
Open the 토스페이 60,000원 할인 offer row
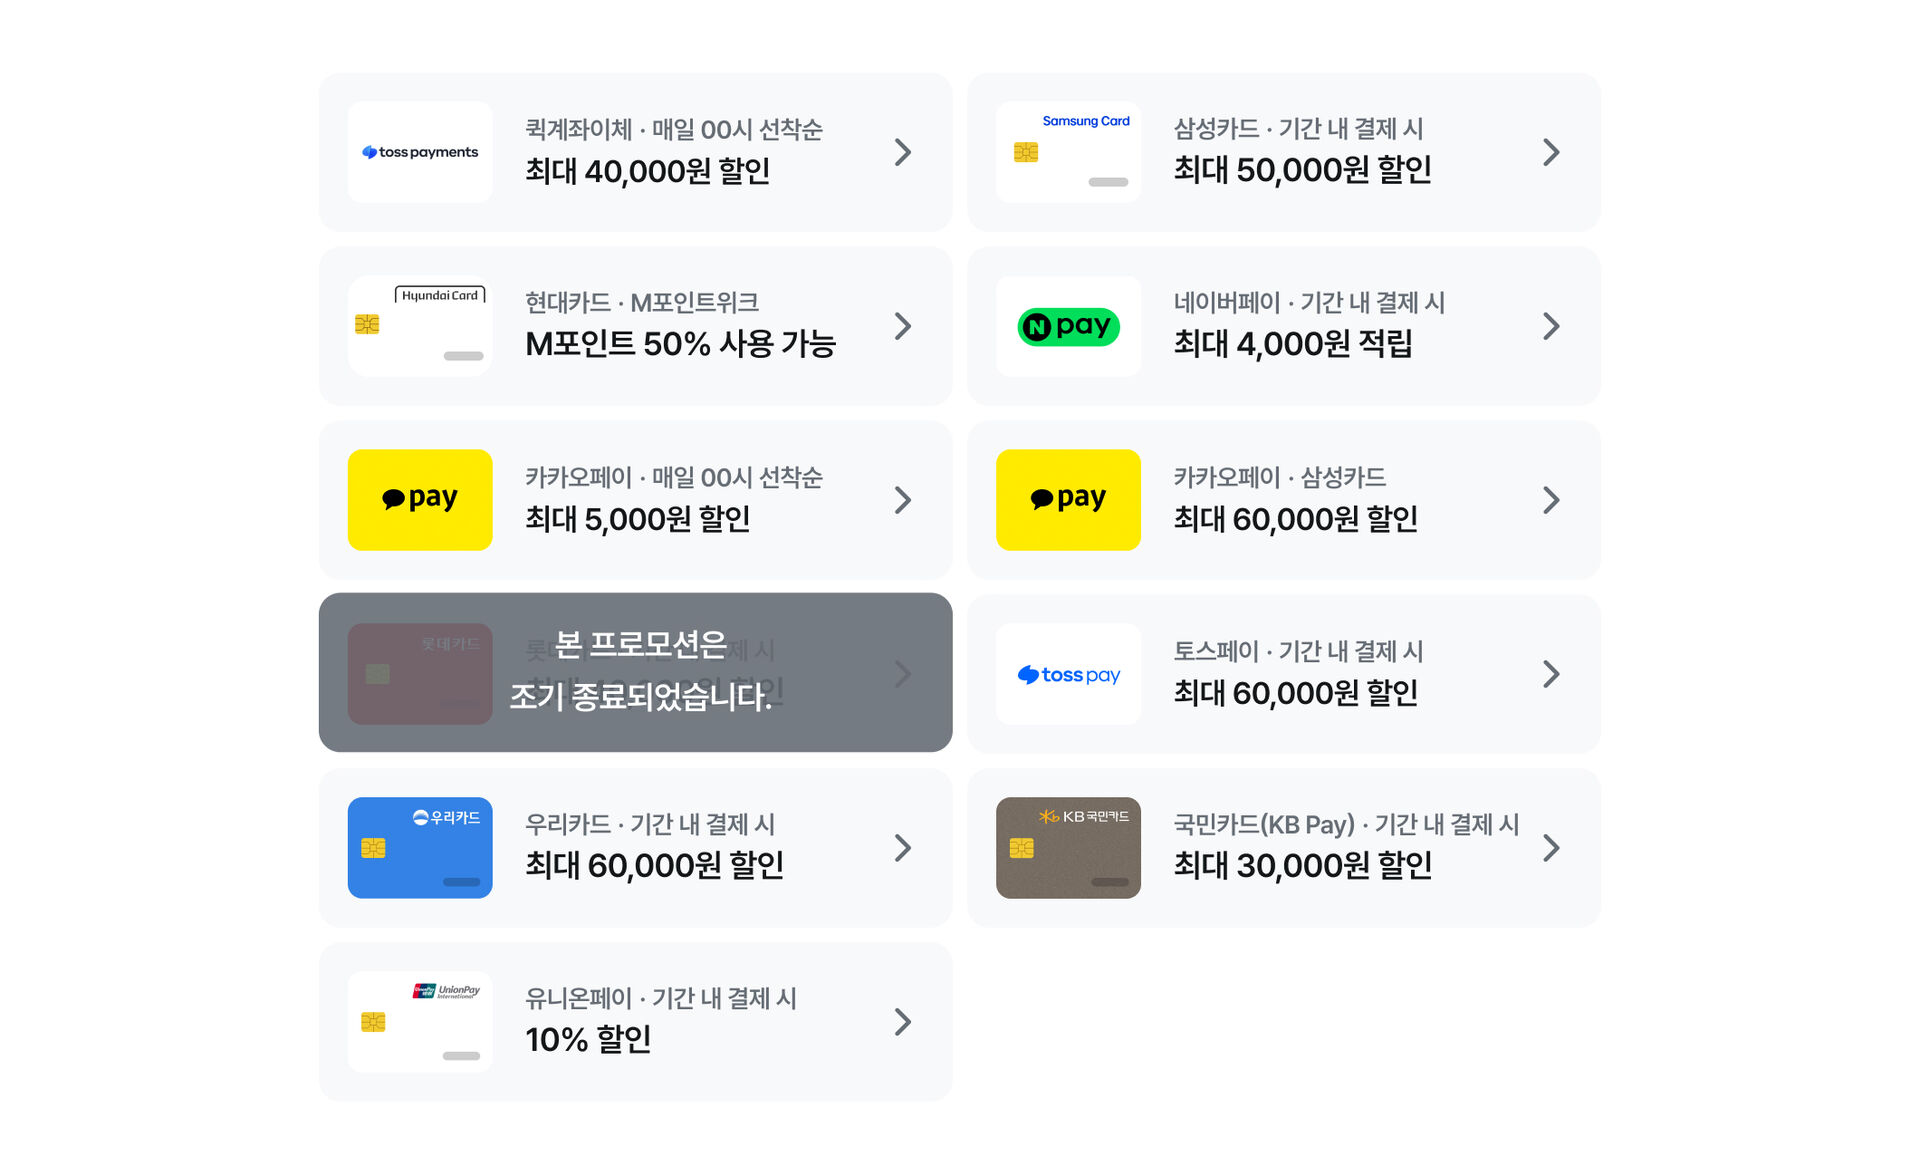pyautogui.click(x=1284, y=674)
